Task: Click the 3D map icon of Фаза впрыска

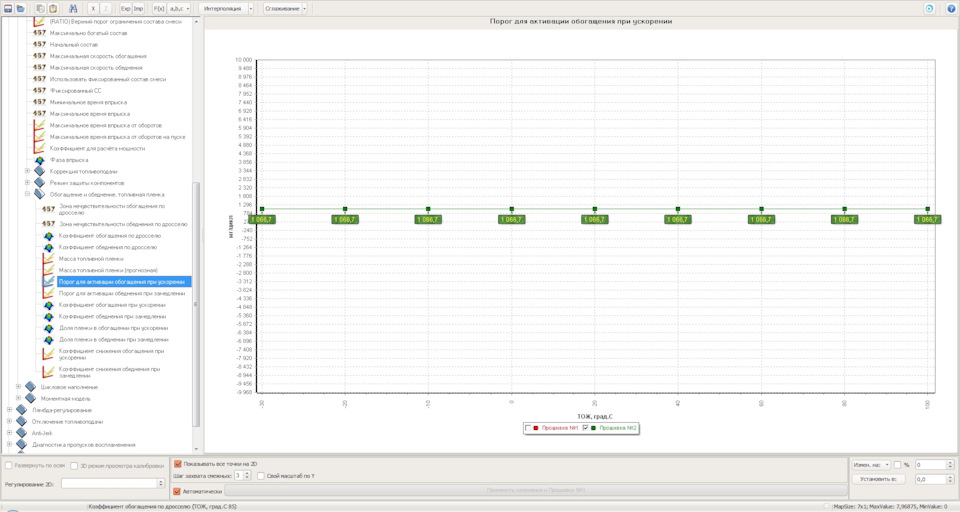Action: [x=39, y=160]
